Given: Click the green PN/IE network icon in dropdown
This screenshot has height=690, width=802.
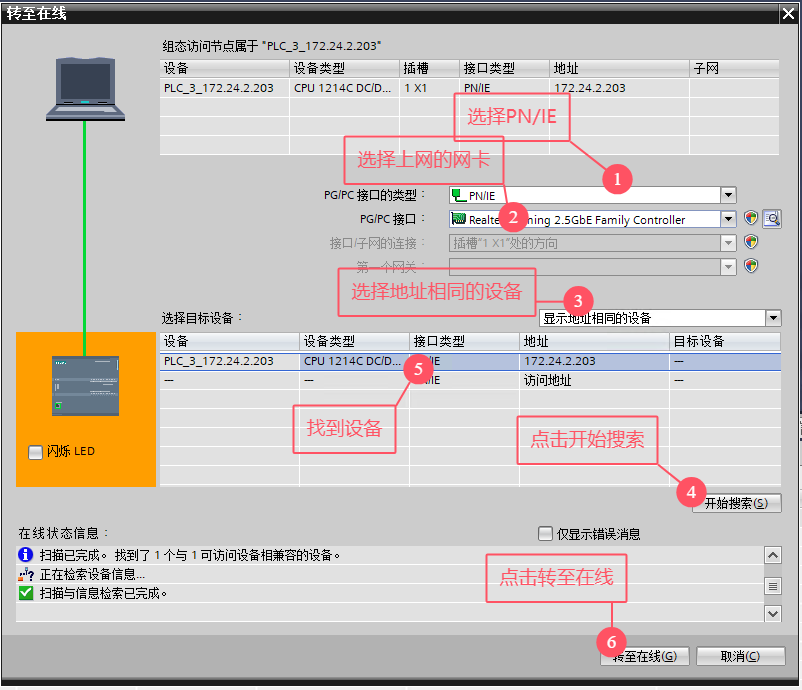Looking at the screenshot, I should pos(459,195).
